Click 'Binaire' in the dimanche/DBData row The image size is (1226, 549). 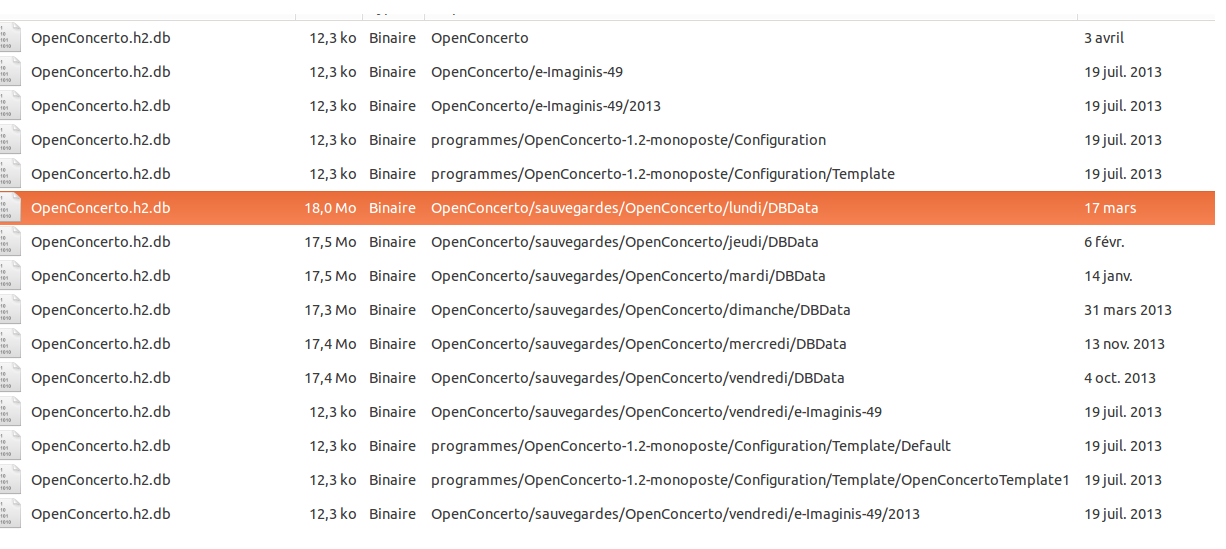point(392,310)
